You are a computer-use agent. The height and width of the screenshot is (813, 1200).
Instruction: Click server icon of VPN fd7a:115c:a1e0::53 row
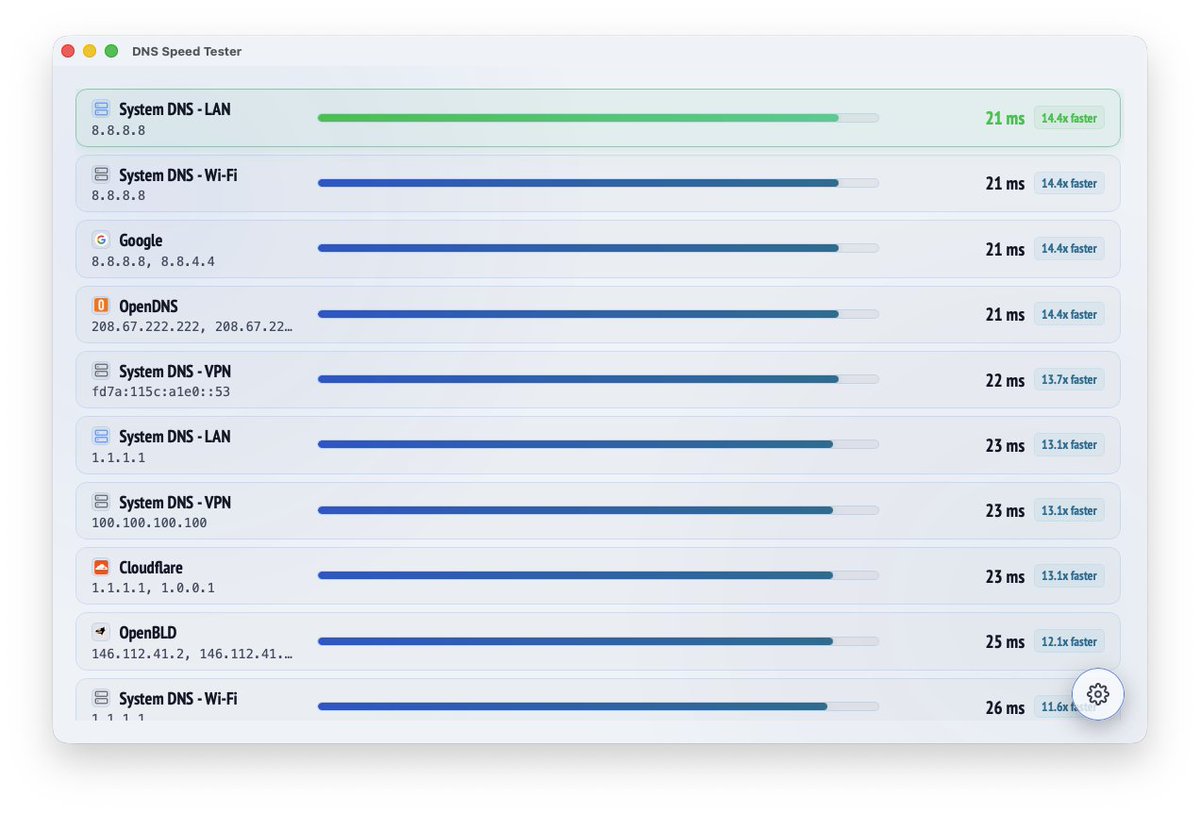pos(101,371)
